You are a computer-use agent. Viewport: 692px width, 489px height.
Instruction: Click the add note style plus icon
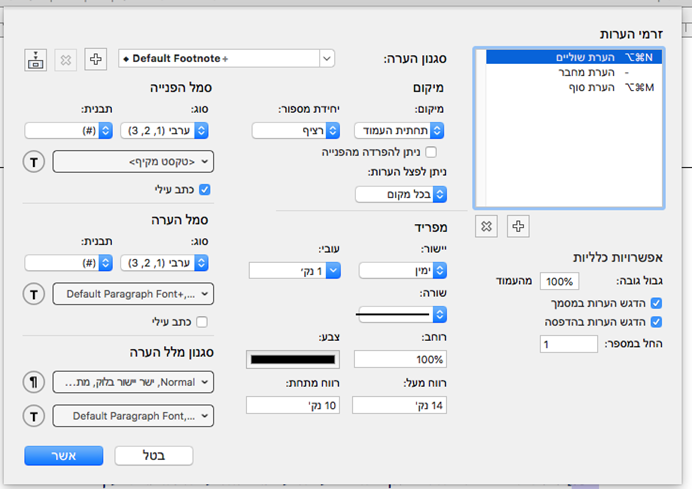coord(96,59)
